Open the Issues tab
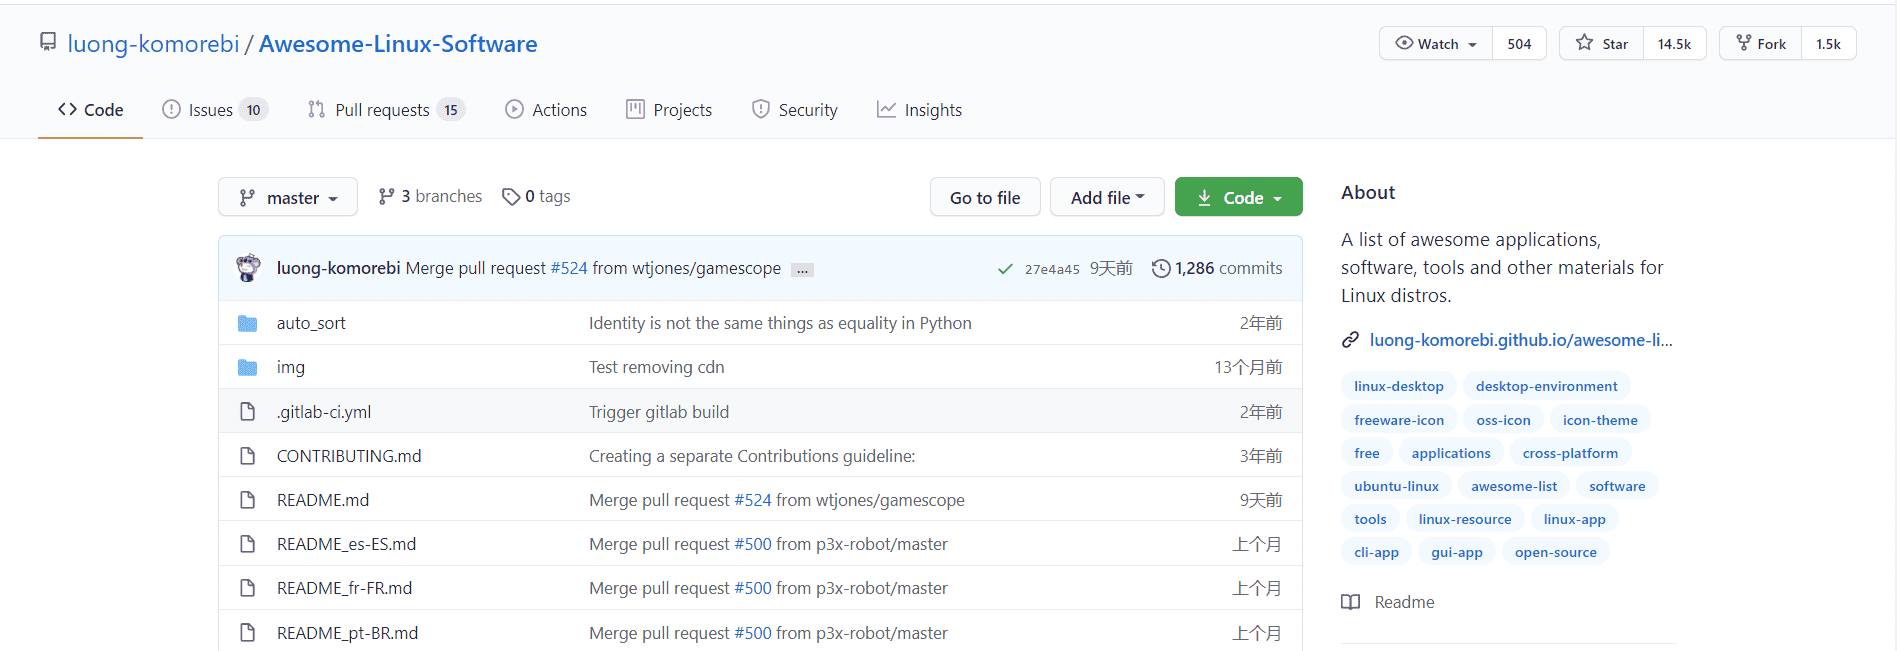This screenshot has height=651, width=1897. 214,110
